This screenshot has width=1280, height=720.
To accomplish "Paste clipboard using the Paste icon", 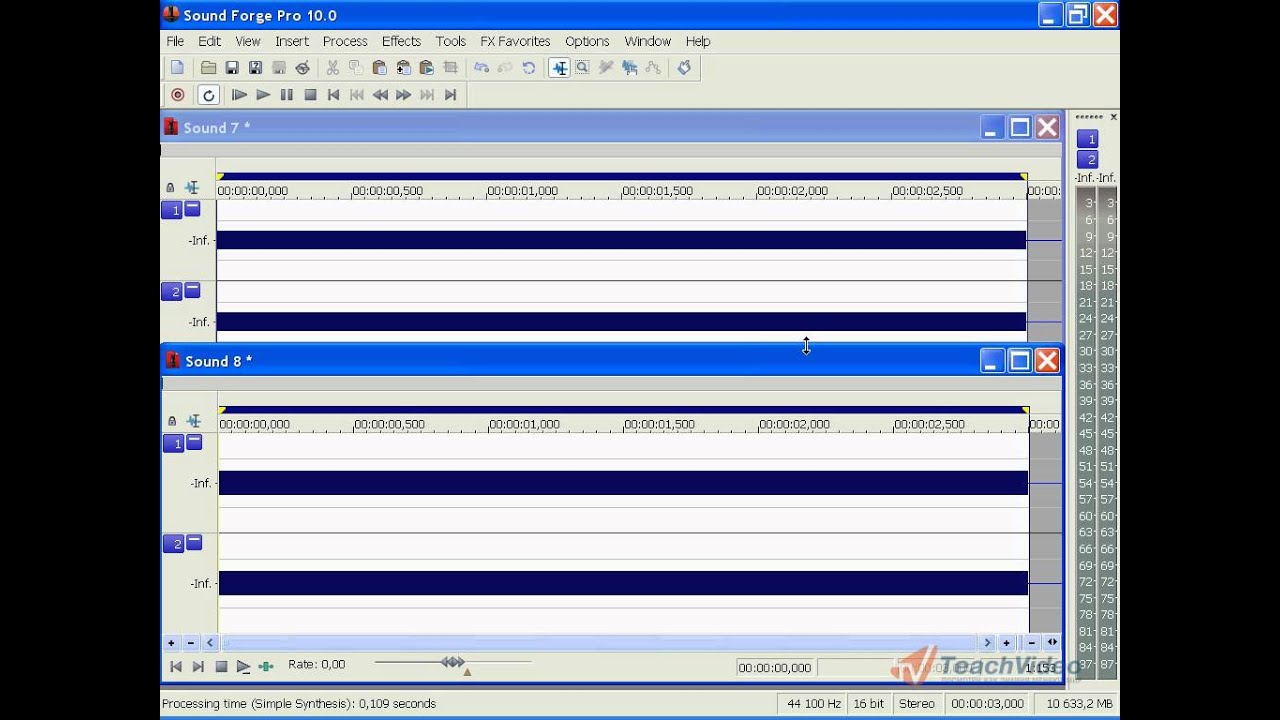I will (379, 68).
